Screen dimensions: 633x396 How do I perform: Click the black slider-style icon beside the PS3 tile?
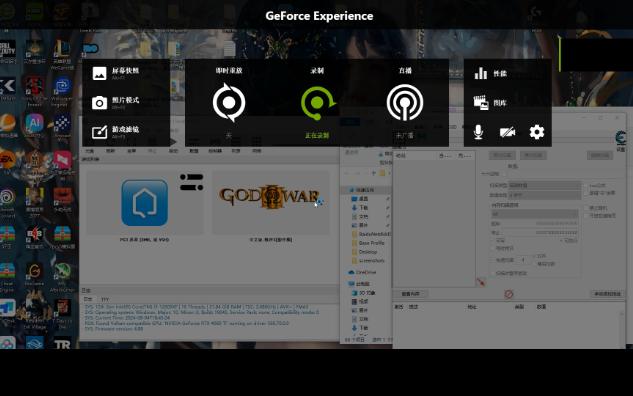pyautogui.click(x=192, y=182)
